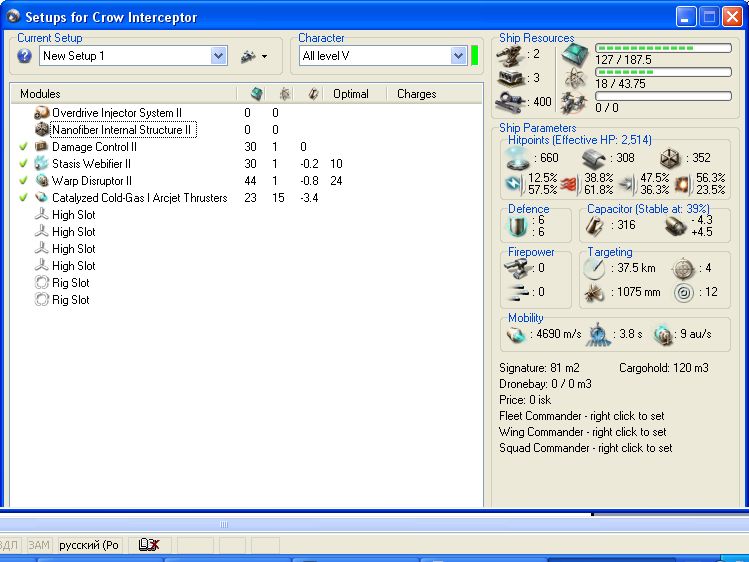Click the empty drone bandwidth bar

pyautogui.click(x=663, y=96)
